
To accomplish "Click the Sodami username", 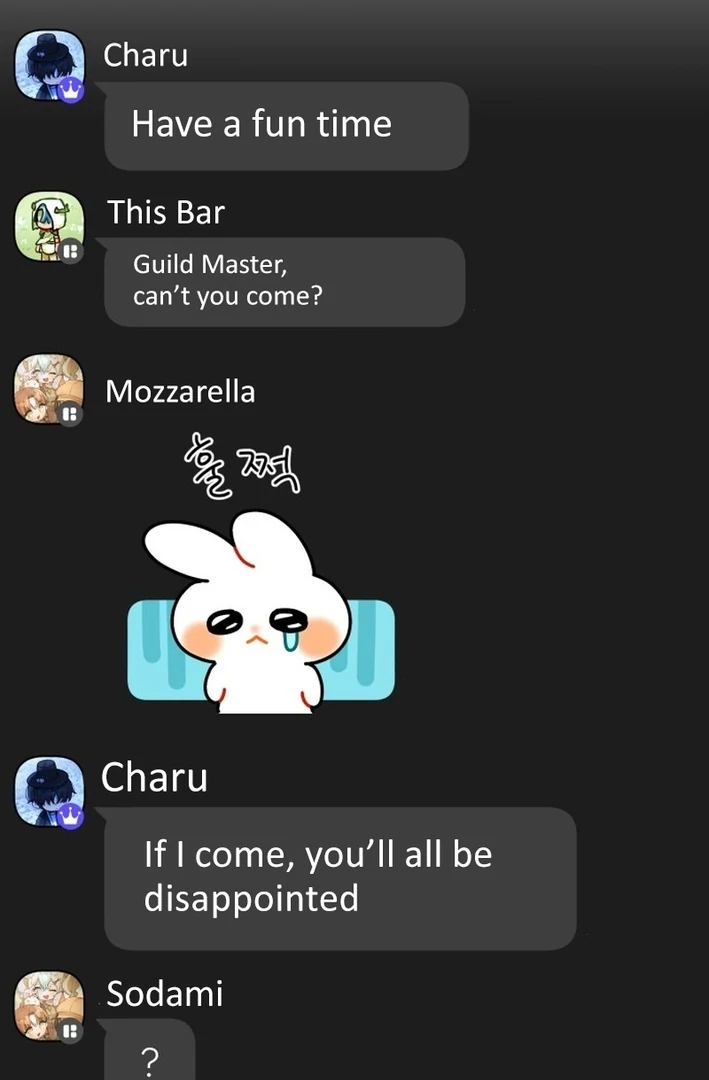I will point(165,993).
